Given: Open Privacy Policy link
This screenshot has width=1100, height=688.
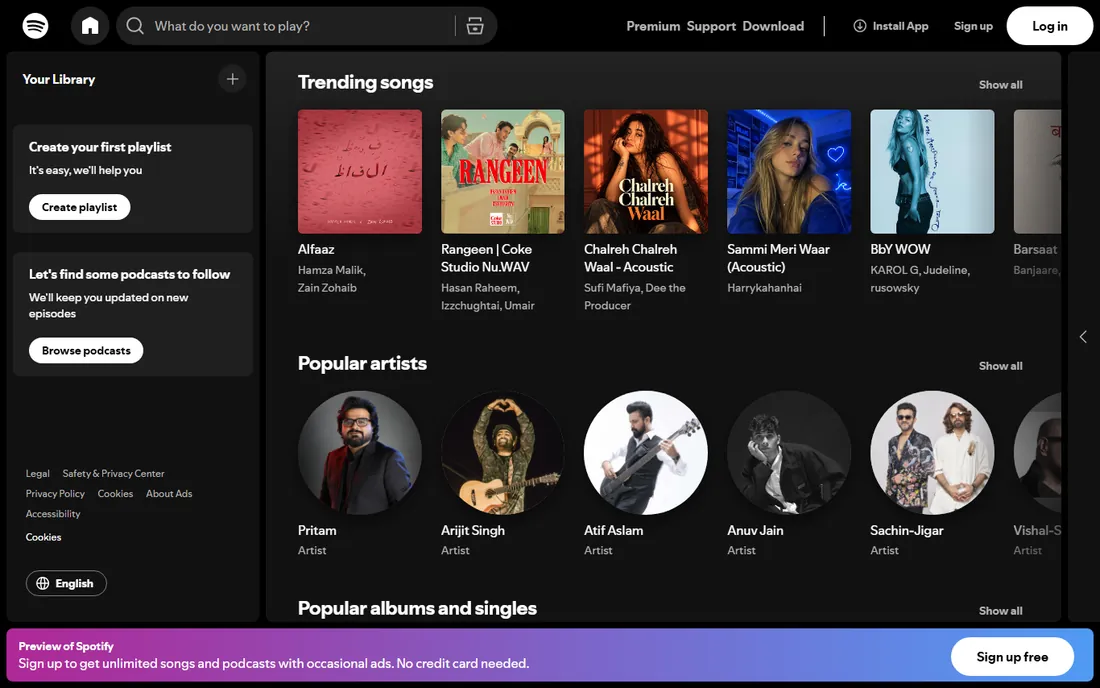Looking at the screenshot, I should [55, 494].
